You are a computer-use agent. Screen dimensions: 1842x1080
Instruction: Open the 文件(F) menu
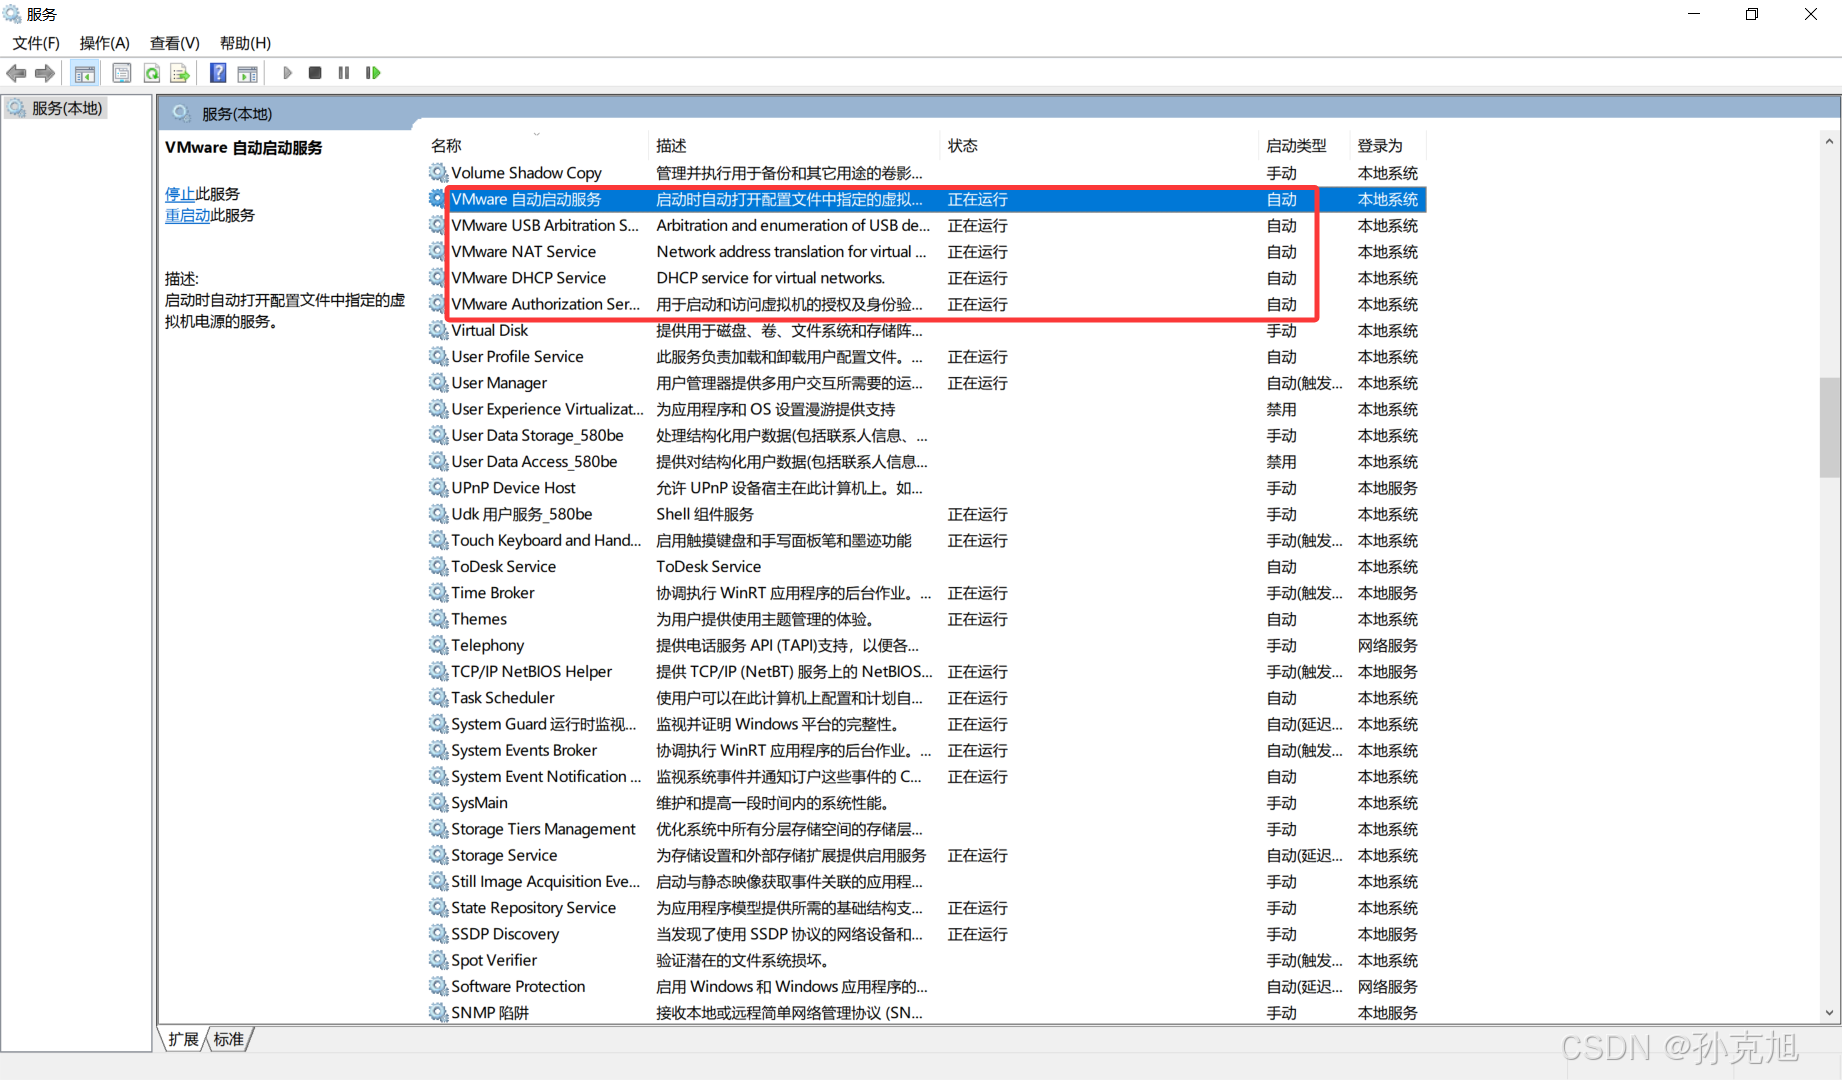point(35,43)
